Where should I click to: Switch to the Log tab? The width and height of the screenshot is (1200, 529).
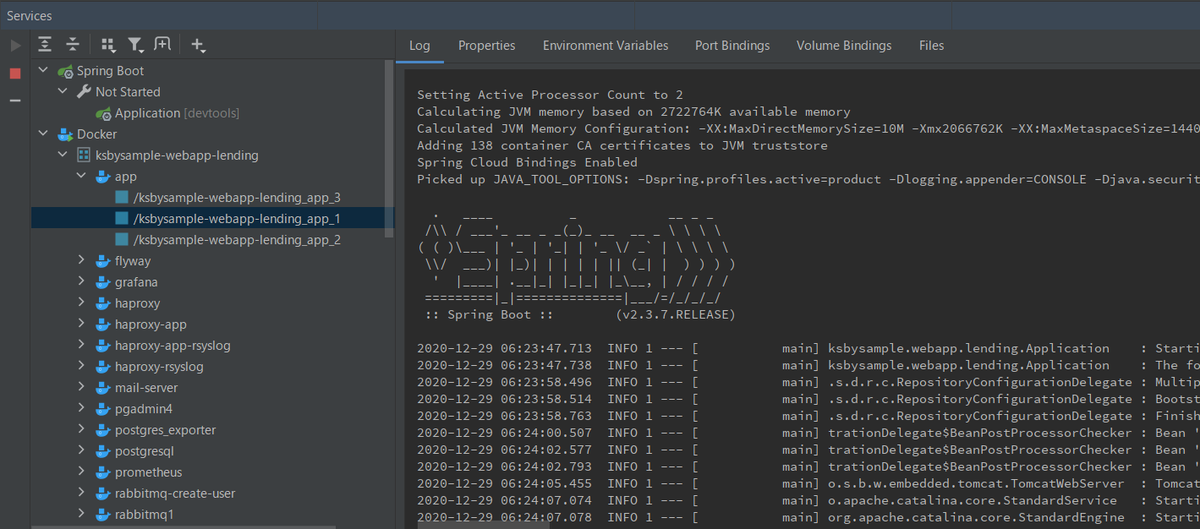tap(420, 45)
